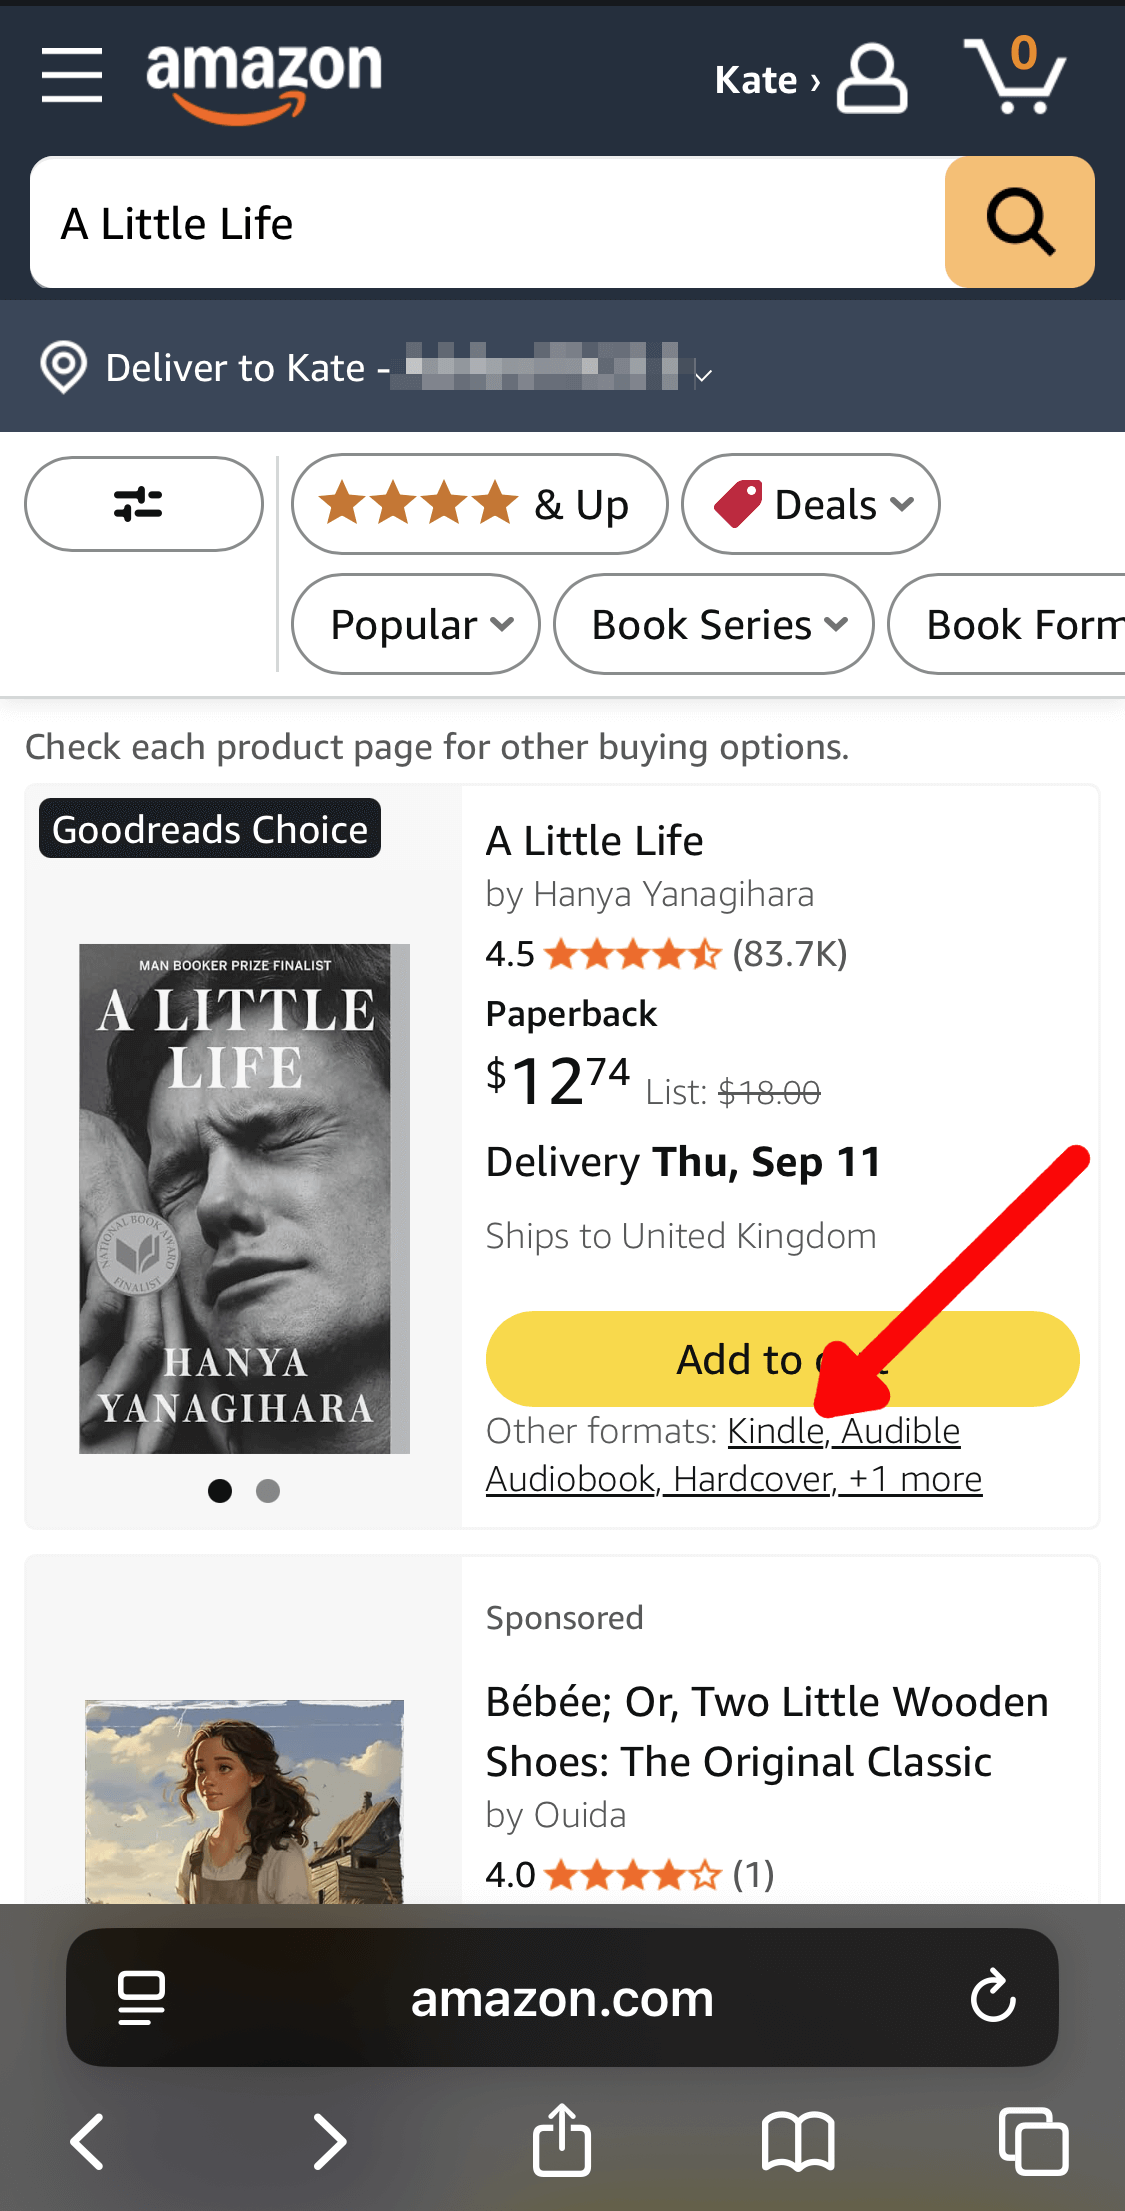The height and width of the screenshot is (2211, 1125).
Task: Open Kate's account menu
Action: (x=810, y=79)
